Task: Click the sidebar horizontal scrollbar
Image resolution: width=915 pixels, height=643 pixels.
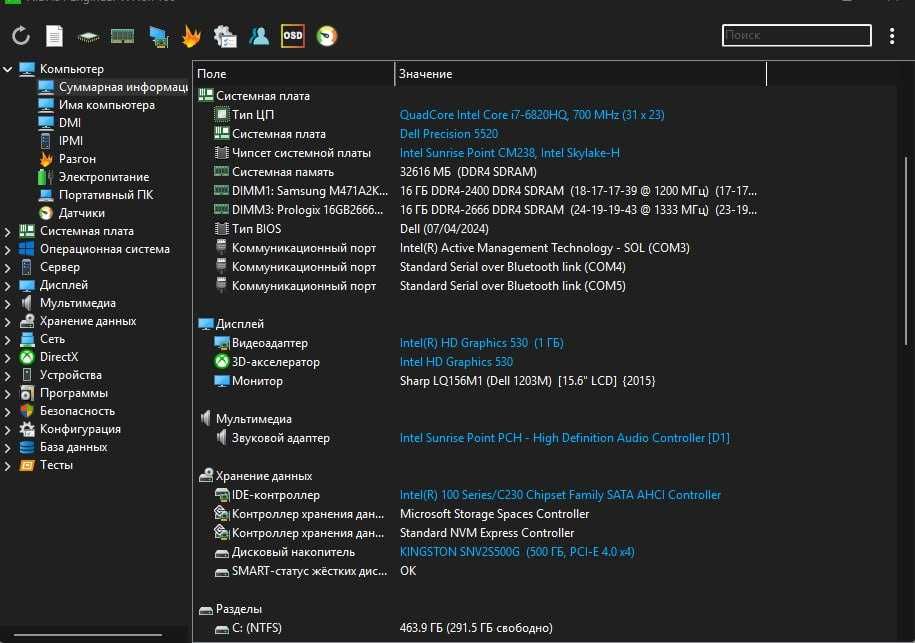Action: click(x=88, y=635)
